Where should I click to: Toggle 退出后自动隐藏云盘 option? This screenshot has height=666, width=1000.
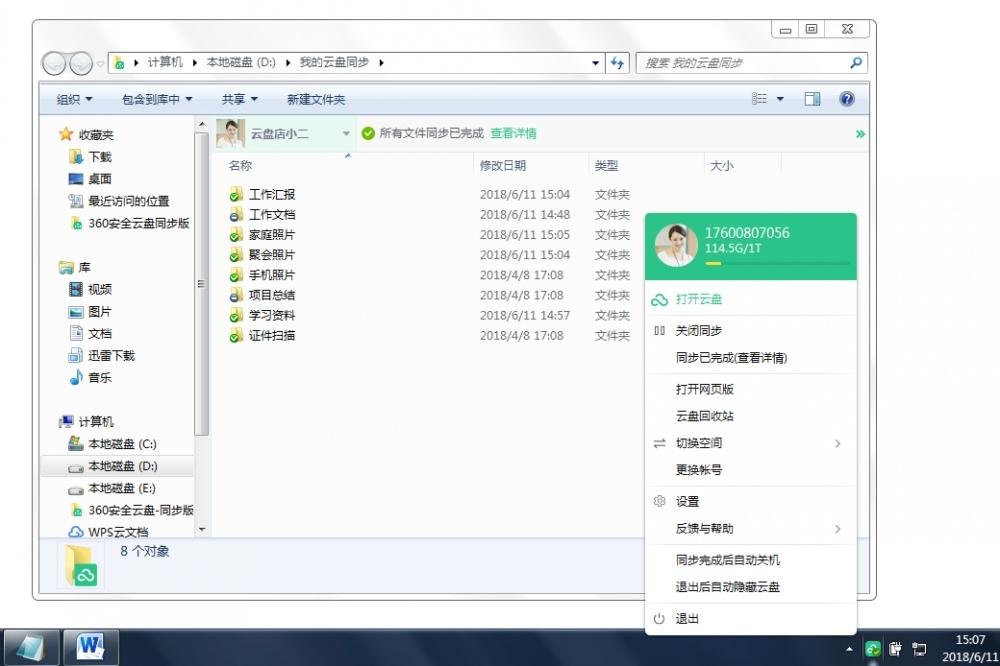coord(727,588)
